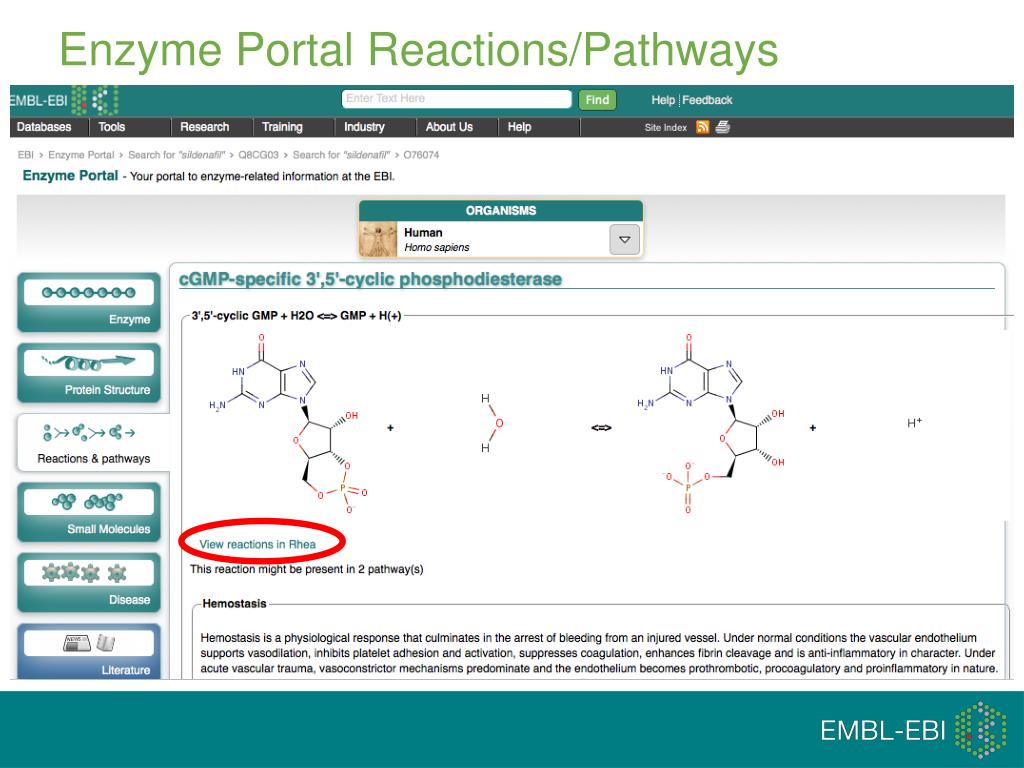The width and height of the screenshot is (1024, 768).
Task: Click the first Search for sildenafil breadcrumb
Action: pyautogui.click(x=176, y=155)
